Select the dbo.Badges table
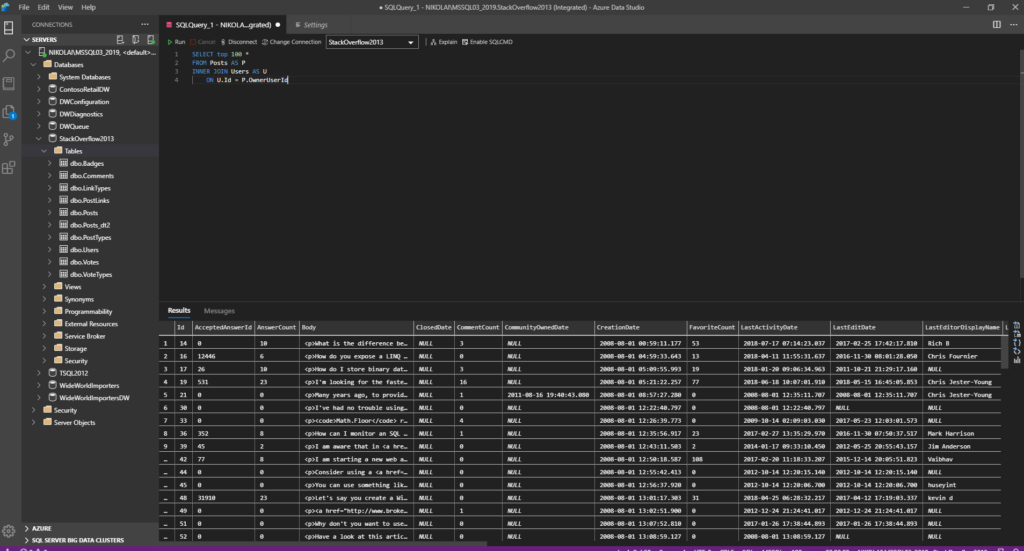Image resolution: width=1024 pixels, height=551 pixels. pos(87,163)
